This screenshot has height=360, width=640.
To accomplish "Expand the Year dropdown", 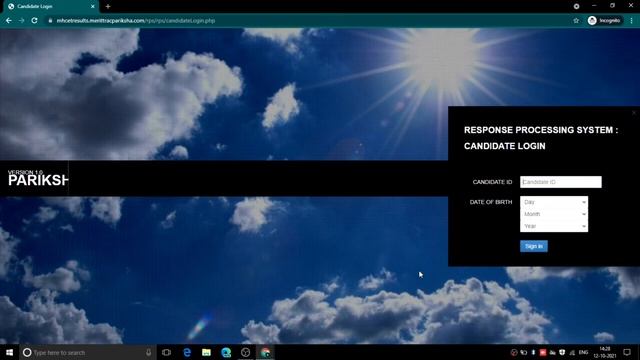I will [x=554, y=226].
